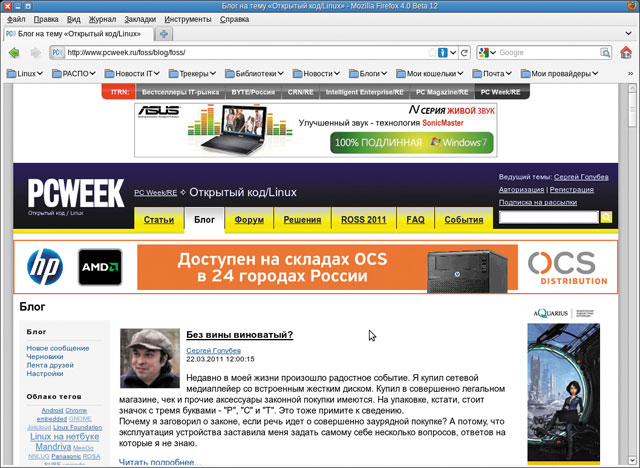This screenshot has width=640, height=468.
Task: Click the Aquarius ad banner image
Action: coord(564,393)
